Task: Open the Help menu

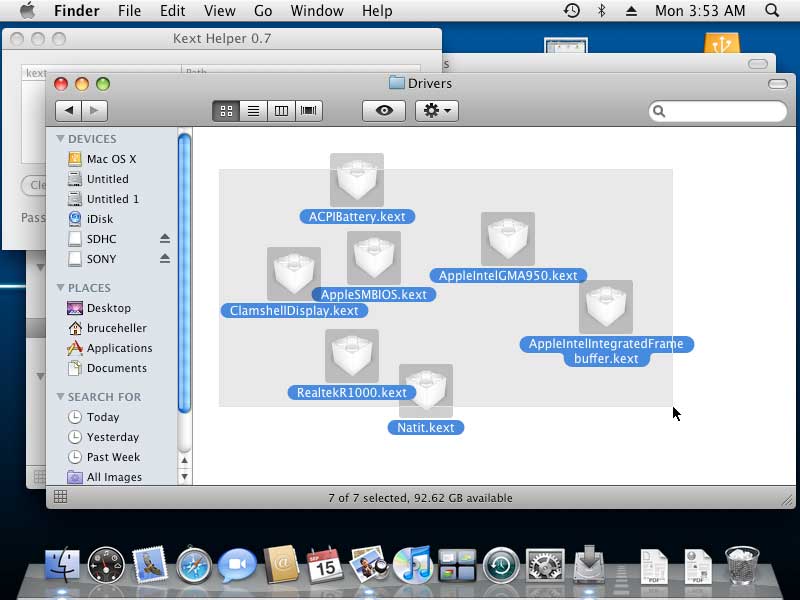Action: click(x=377, y=11)
